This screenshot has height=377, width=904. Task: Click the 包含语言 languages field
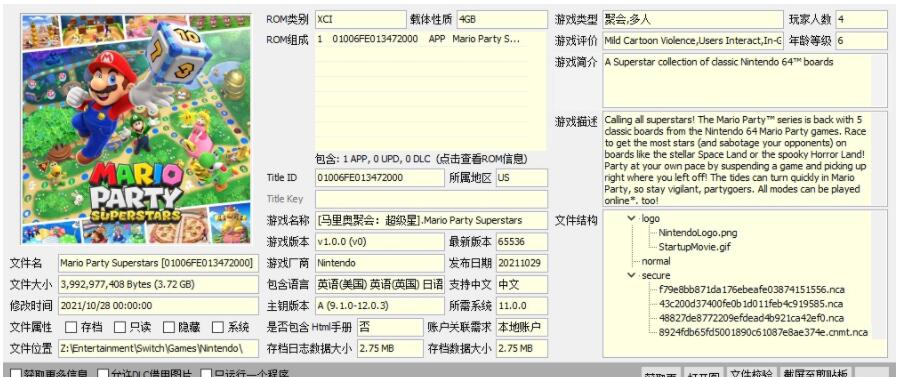tap(379, 284)
